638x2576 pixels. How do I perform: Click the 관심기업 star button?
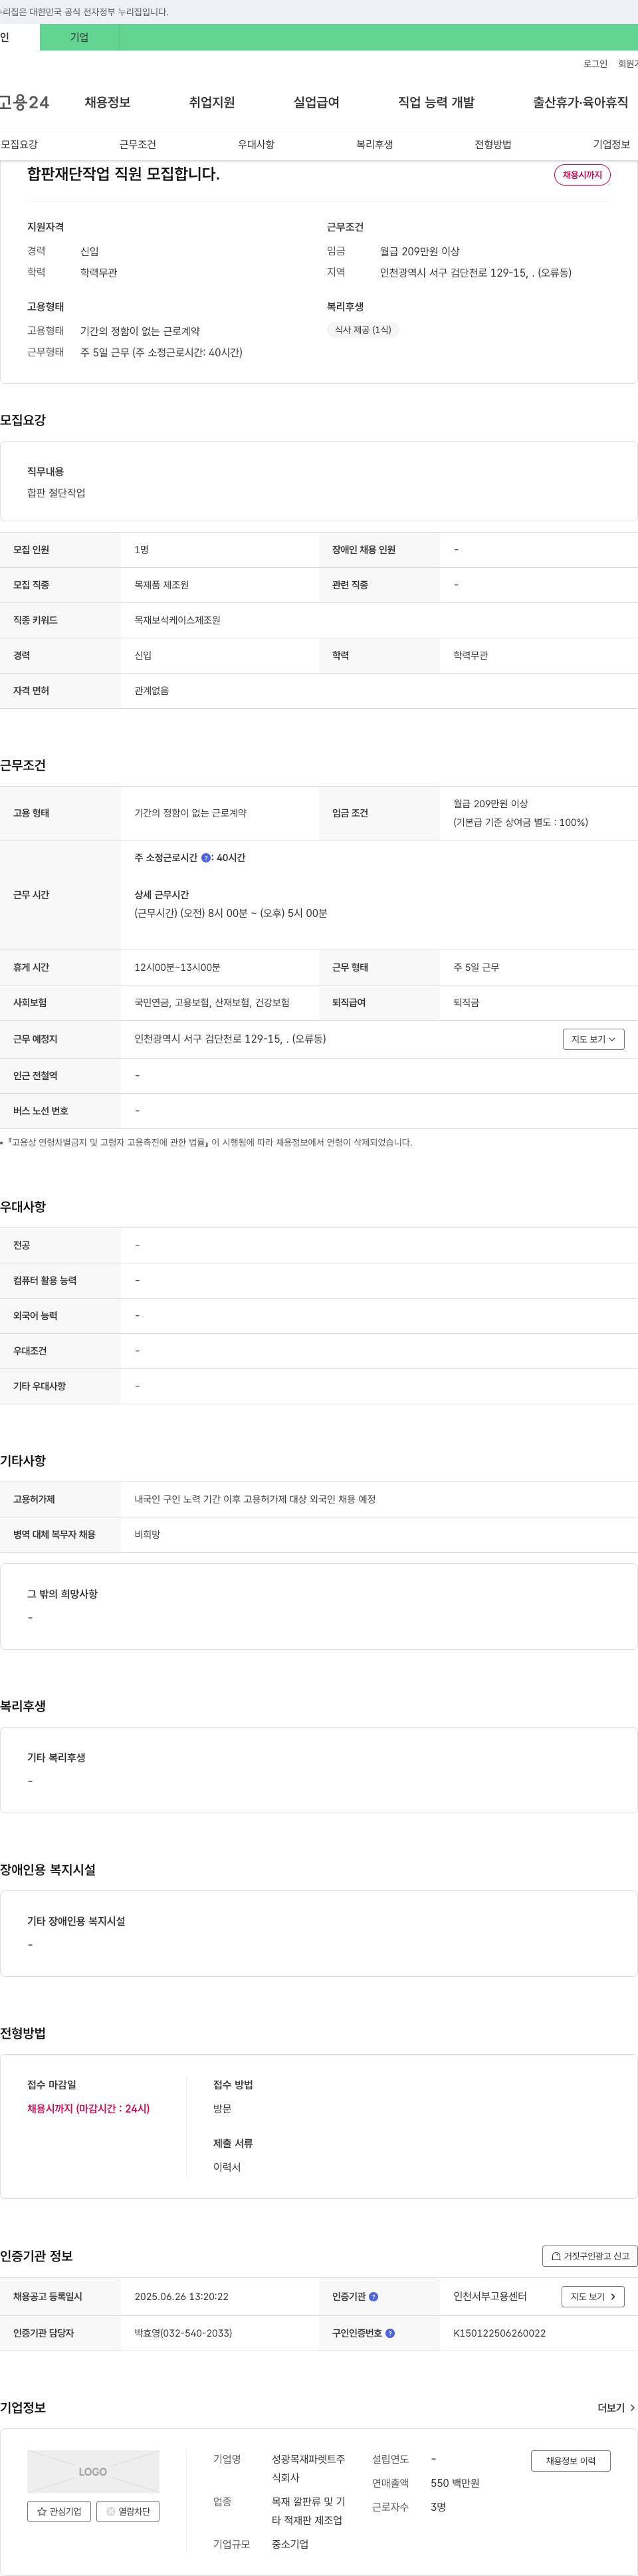coord(59,2511)
